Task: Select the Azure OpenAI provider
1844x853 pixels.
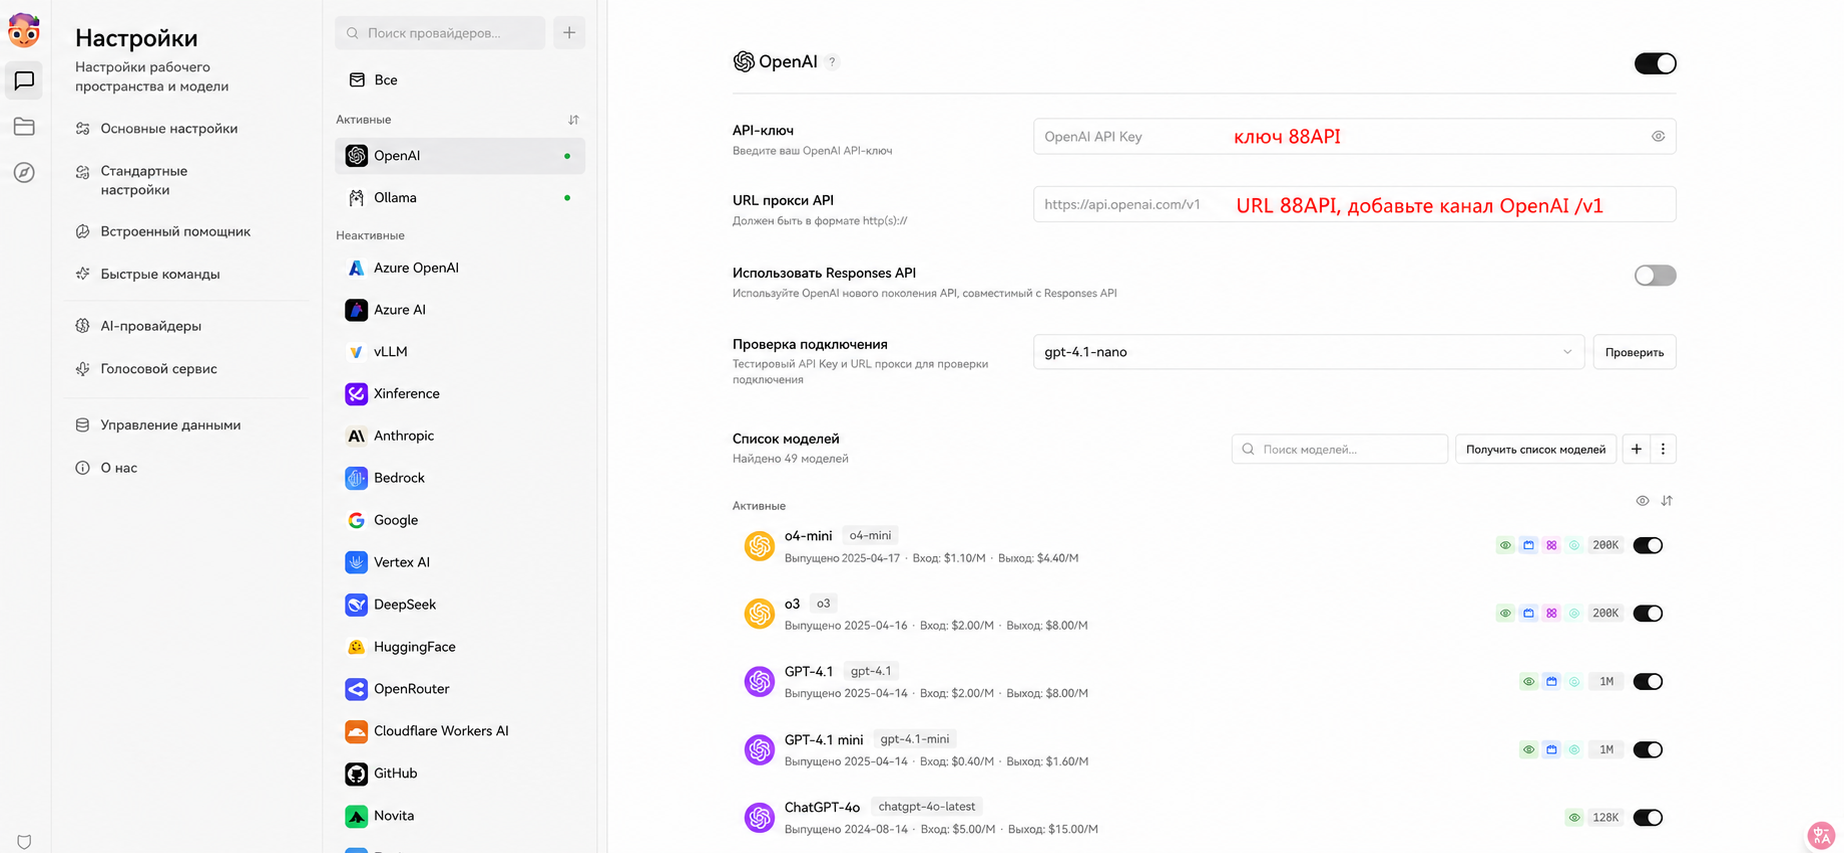Action: tap(460, 268)
